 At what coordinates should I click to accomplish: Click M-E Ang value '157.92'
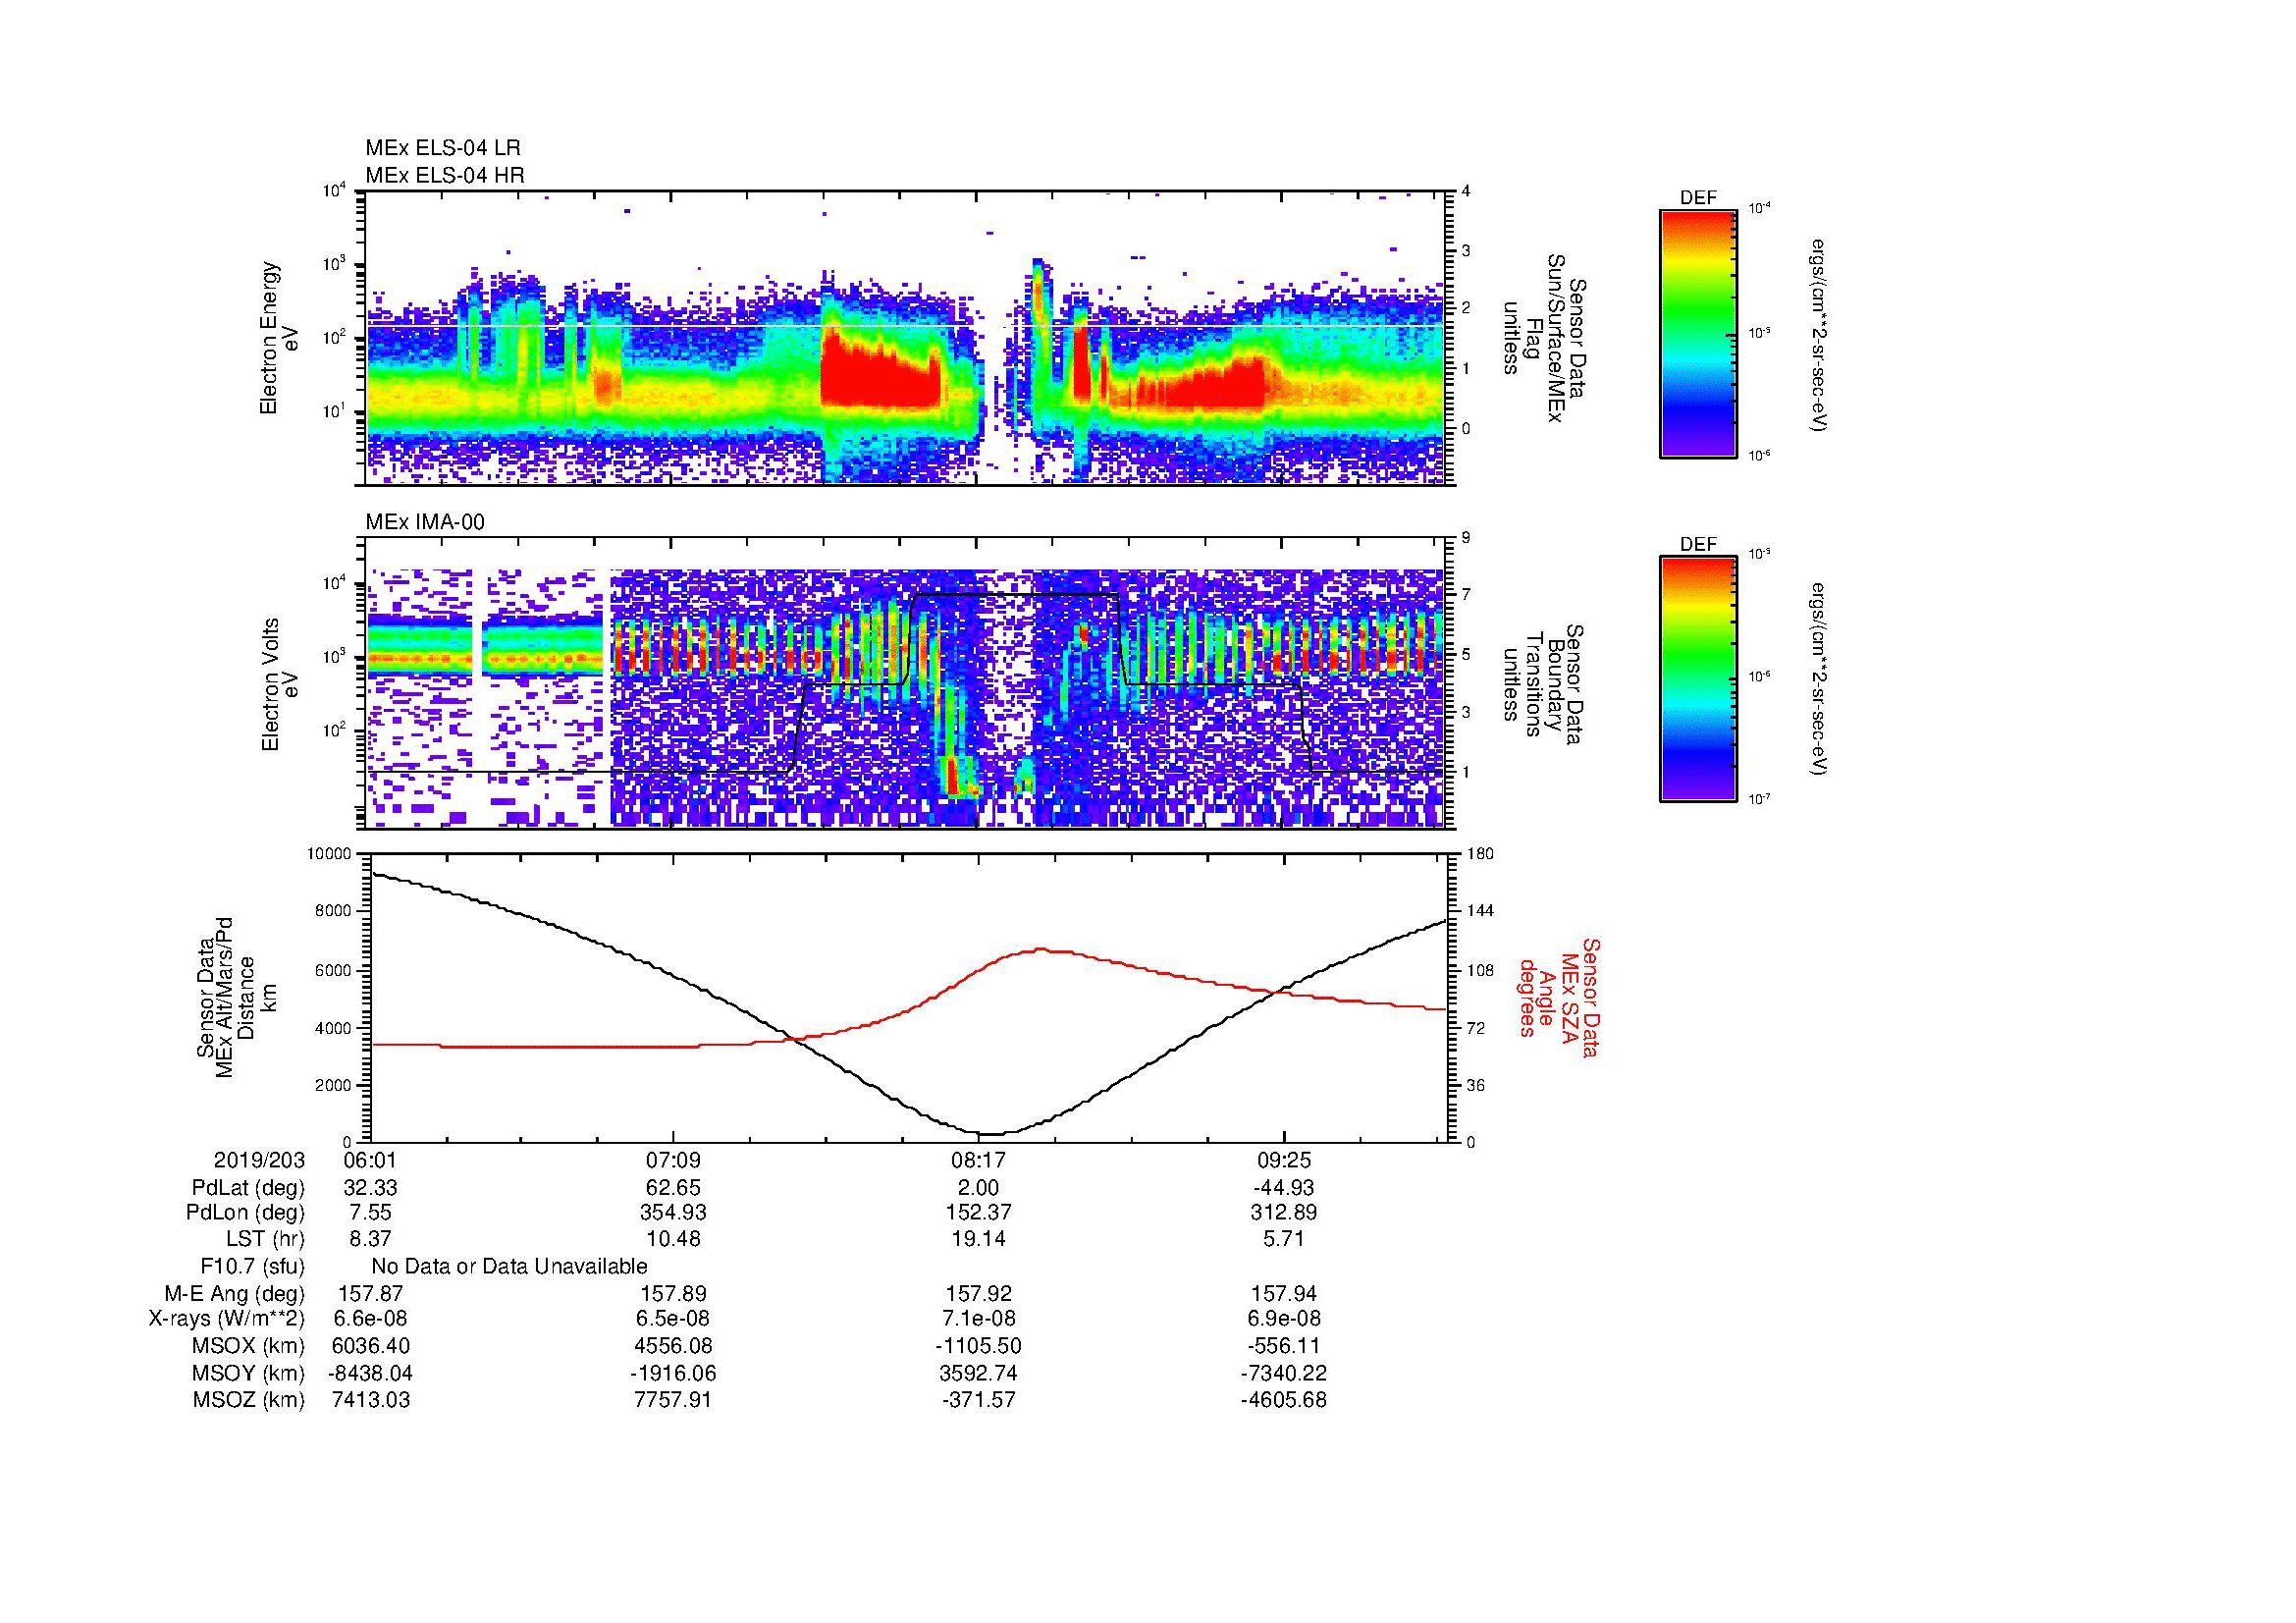[978, 1294]
